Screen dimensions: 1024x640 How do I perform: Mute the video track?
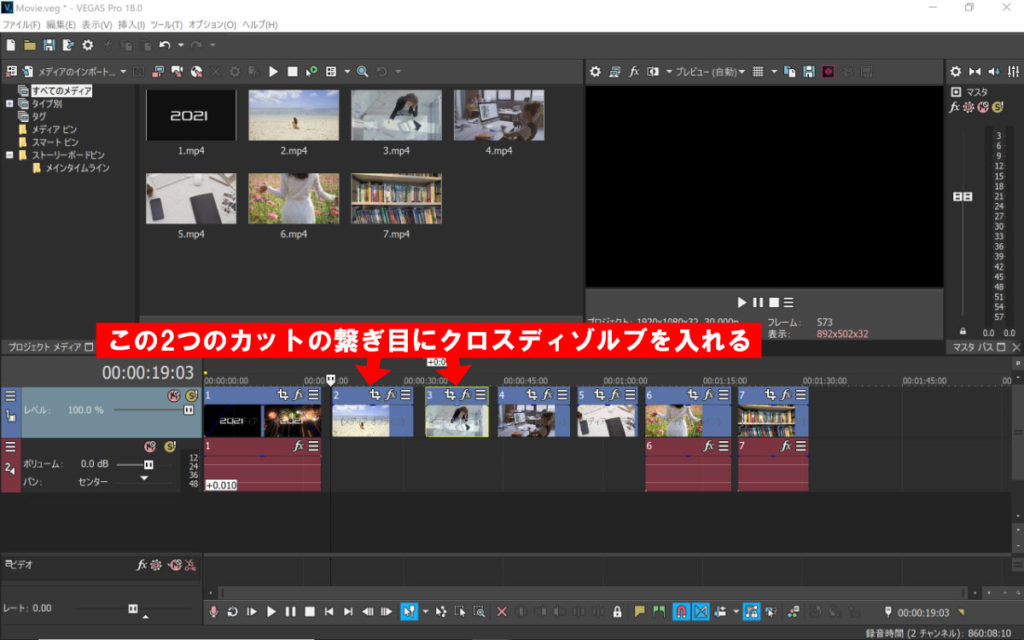click(x=173, y=396)
